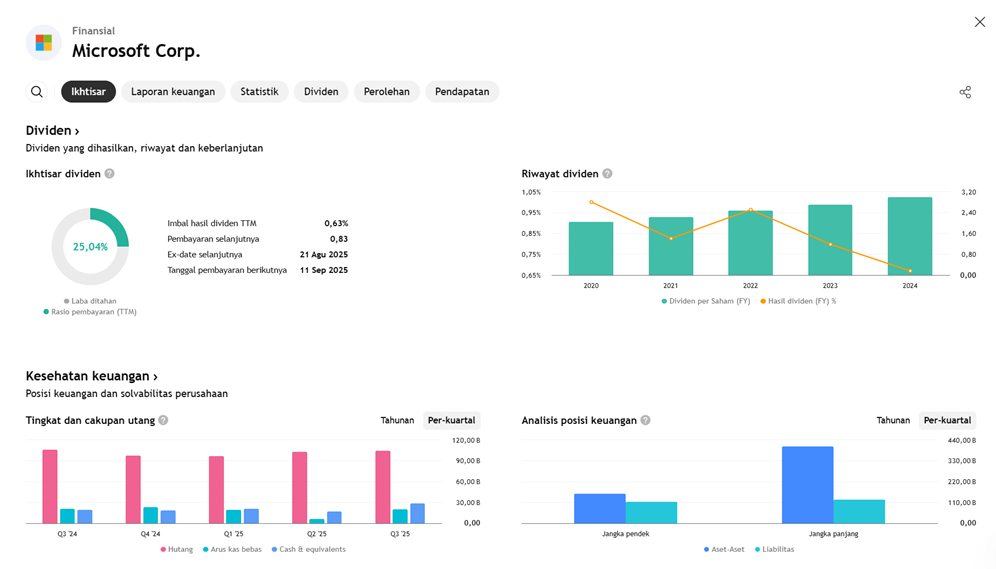
Task: Go to the Dividen tab
Action: pyautogui.click(x=321, y=91)
